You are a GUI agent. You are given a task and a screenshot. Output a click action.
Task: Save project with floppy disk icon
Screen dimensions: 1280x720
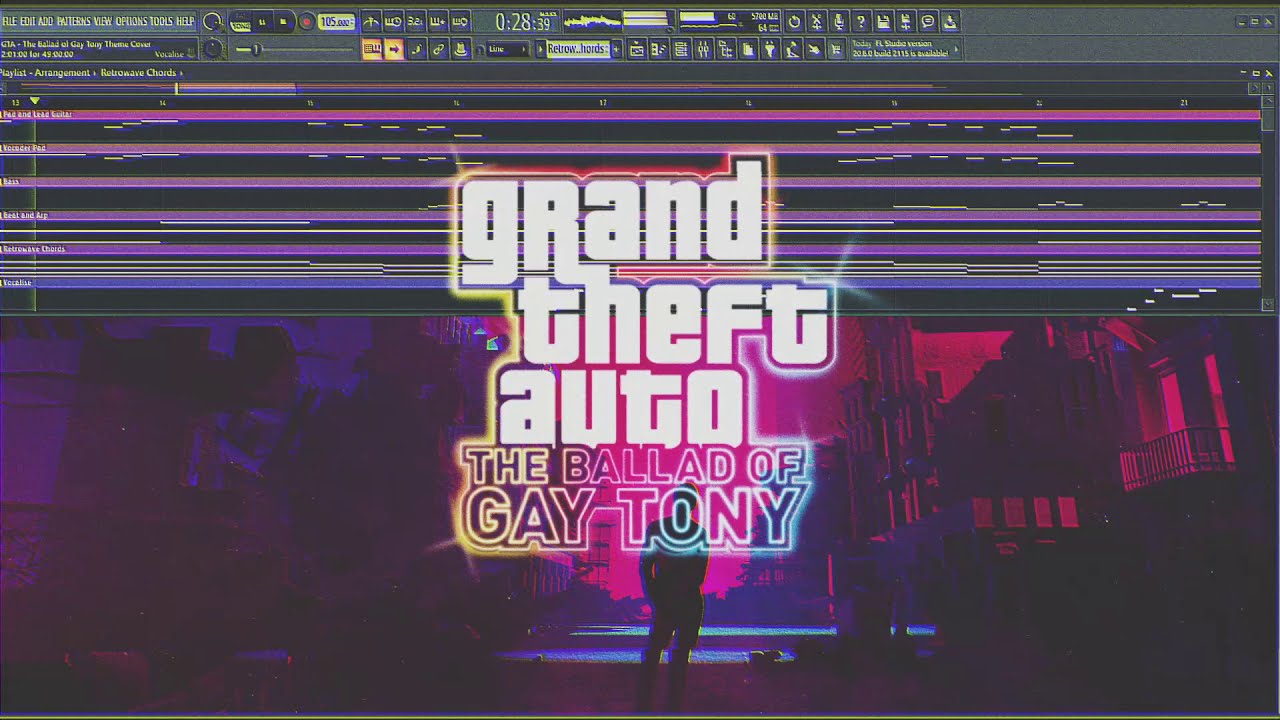point(884,21)
